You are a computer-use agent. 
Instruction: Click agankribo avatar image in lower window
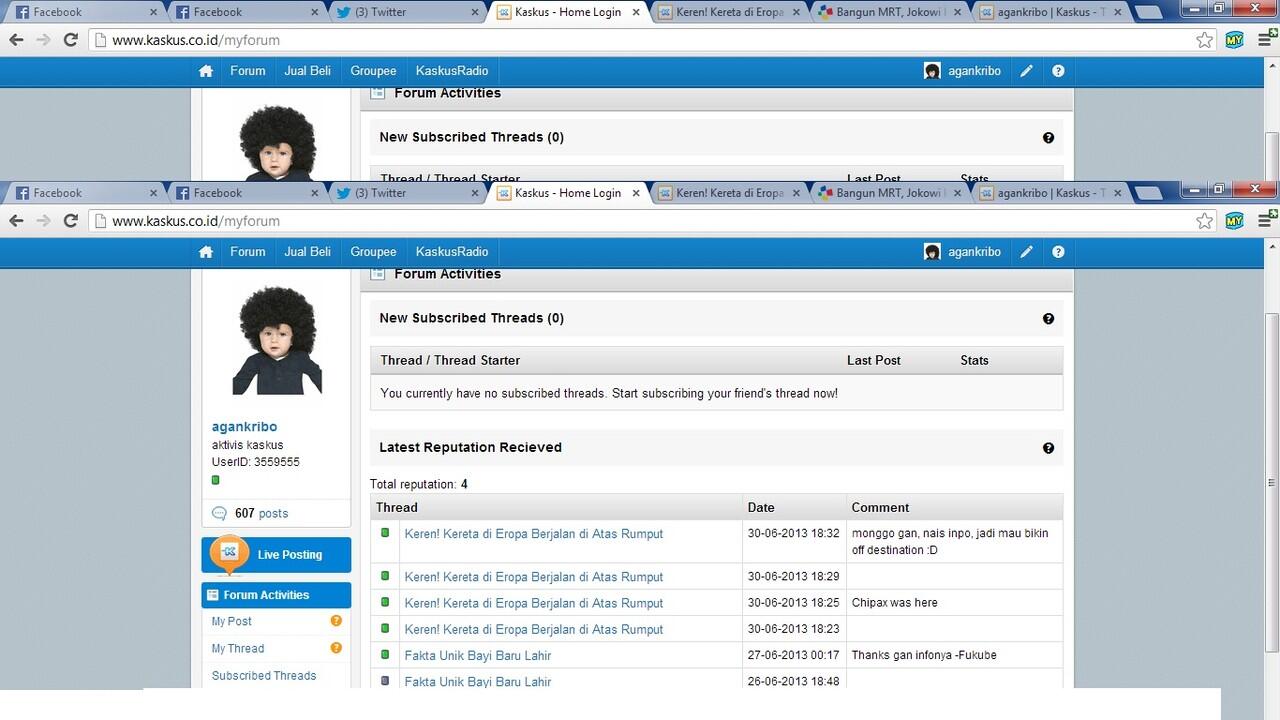pyautogui.click(x=277, y=340)
